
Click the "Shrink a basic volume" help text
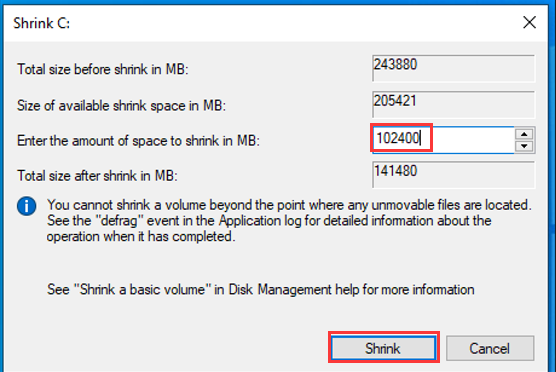pyautogui.click(x=261, y=290)
